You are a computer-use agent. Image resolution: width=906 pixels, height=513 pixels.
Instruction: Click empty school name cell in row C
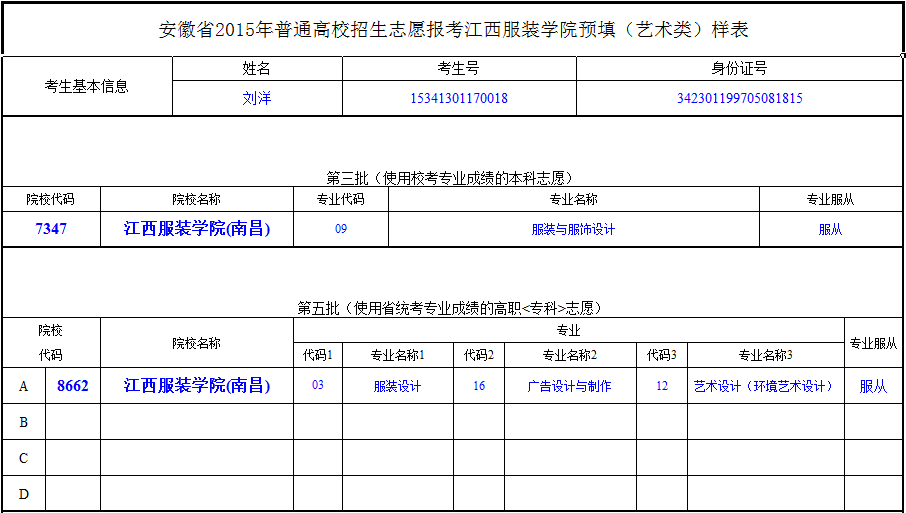(x=196, y=458)
